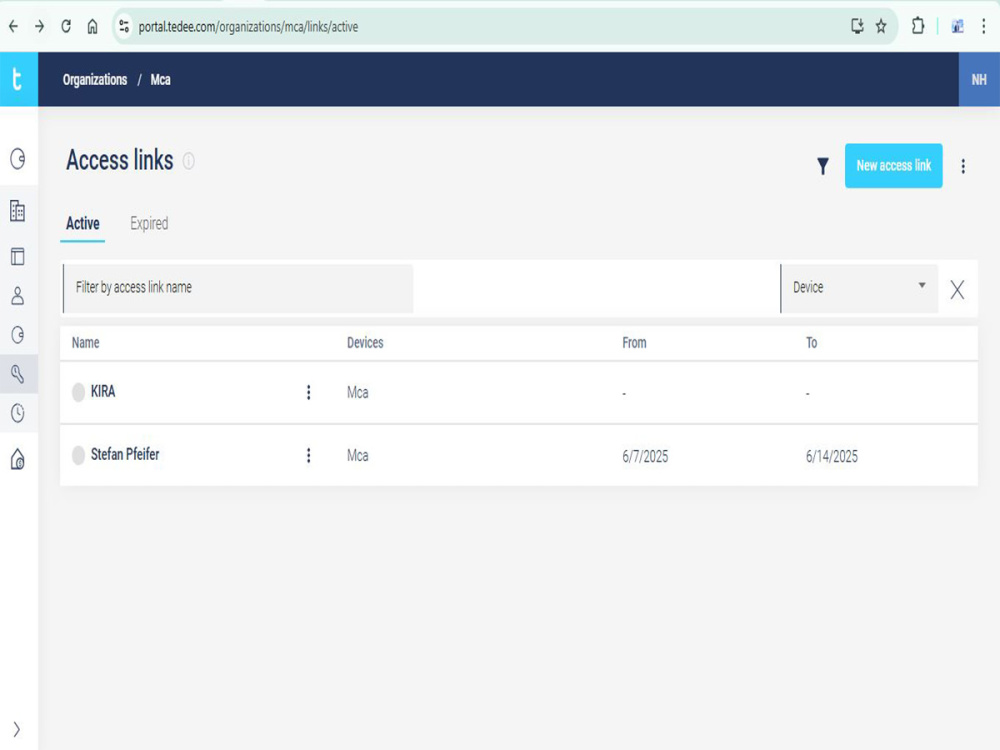1000x750 pixels.
Task: Click the New access link button
Action: (893, 166)
